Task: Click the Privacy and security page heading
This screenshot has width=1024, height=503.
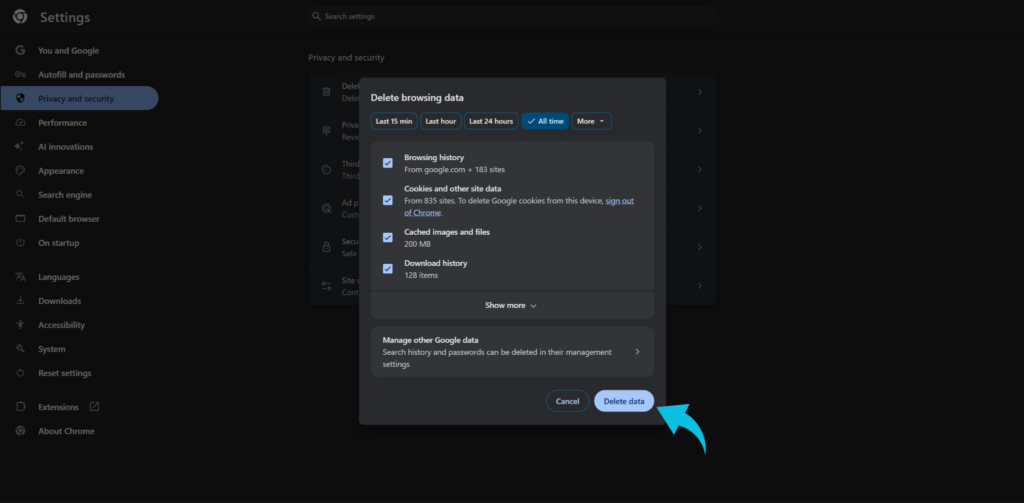Action: (x=346, y=57)
